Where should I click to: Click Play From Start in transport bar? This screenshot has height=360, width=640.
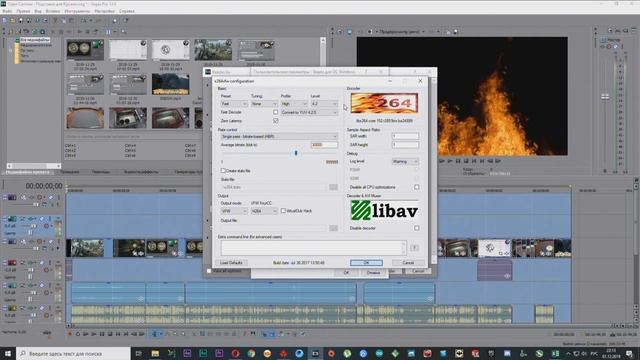tap(86, 334)
